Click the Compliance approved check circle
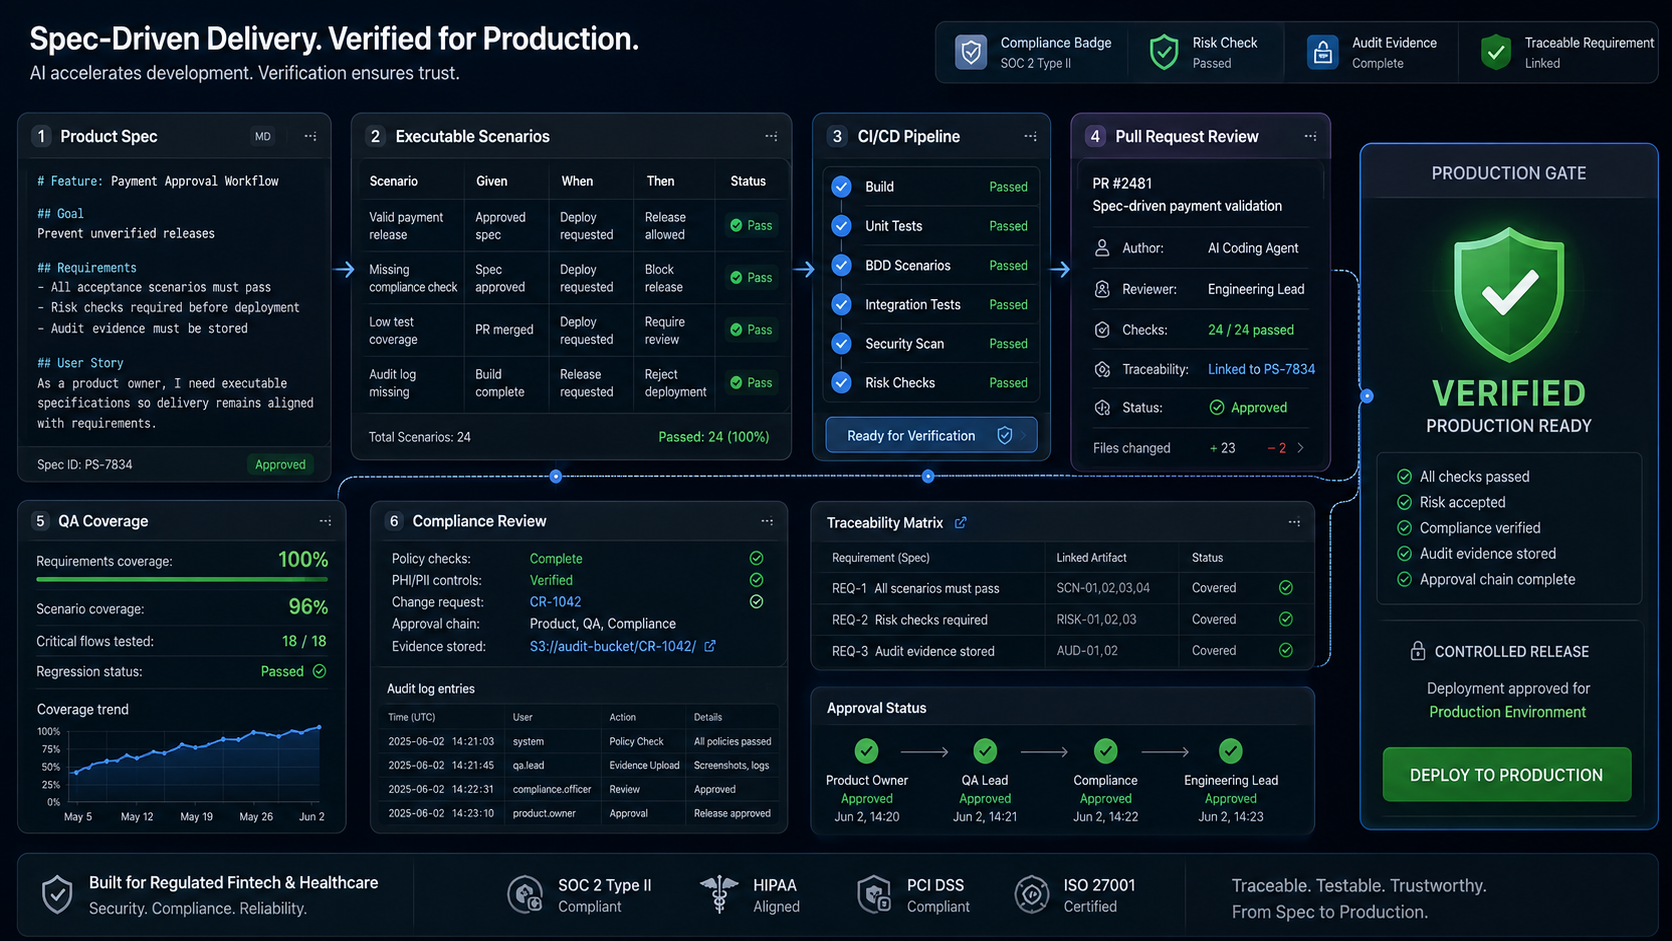 [1105, 751]
